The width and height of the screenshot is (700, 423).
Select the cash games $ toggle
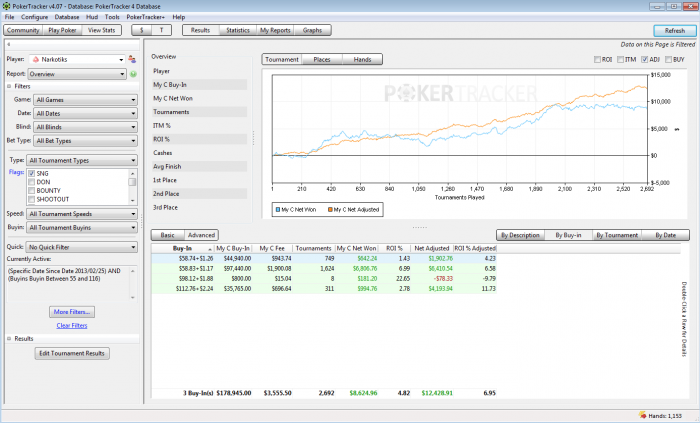coord(142,30)
